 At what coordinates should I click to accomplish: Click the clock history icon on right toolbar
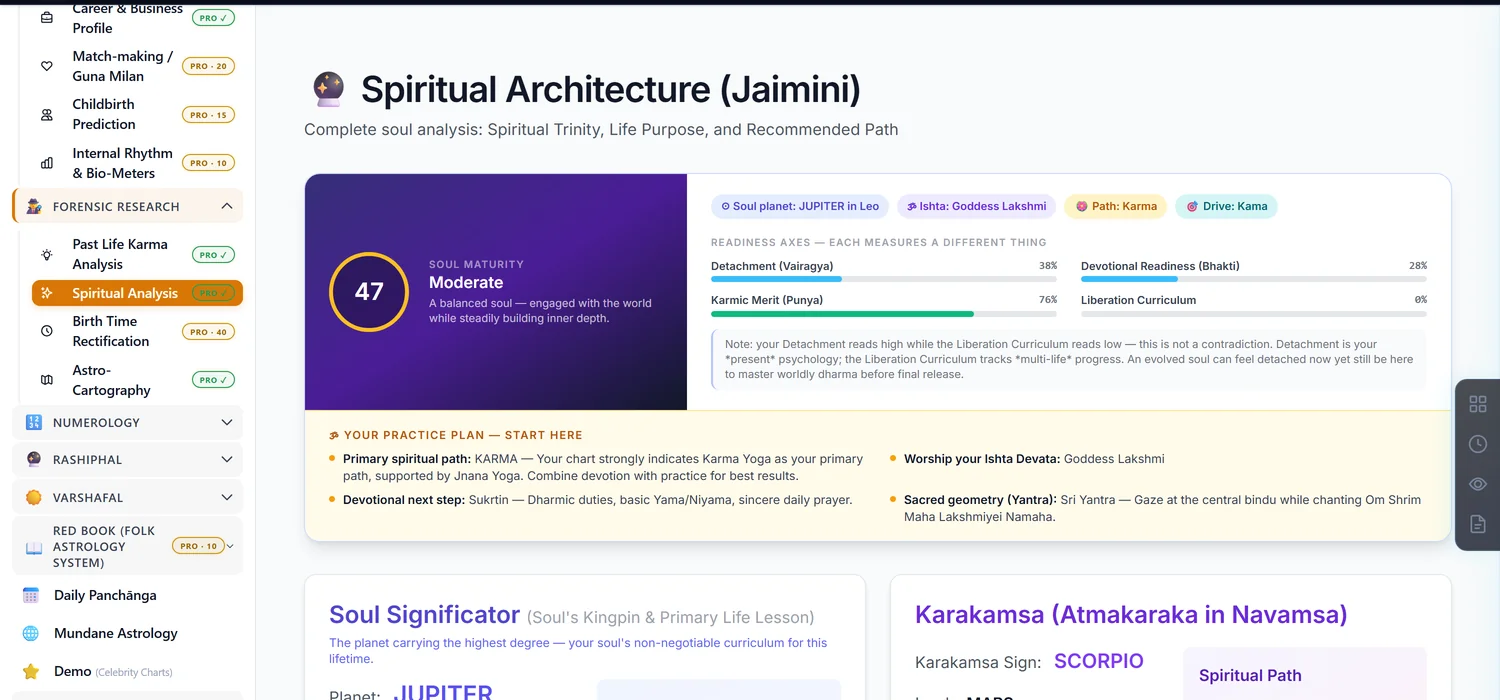[1477, 444]
